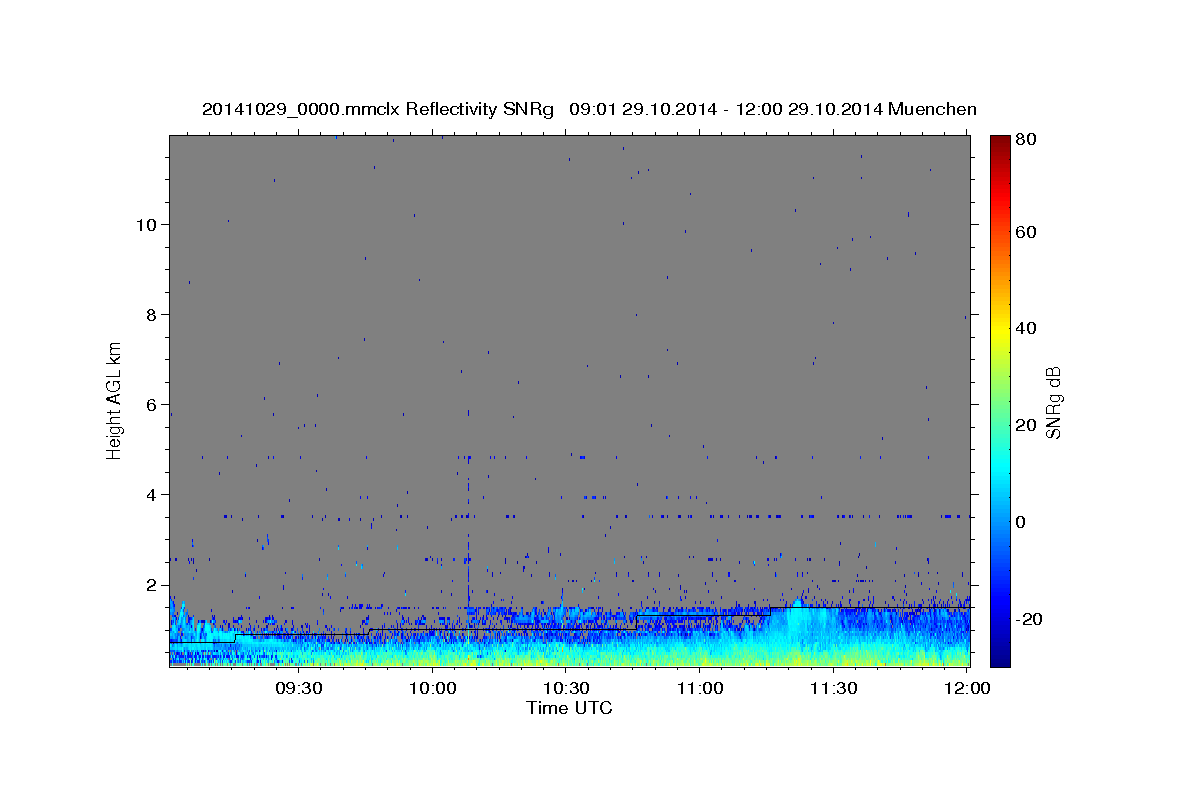Image resolution: width=1200 pixels, height=800 pixels.
Task: Click the 'SNRg dB' colorbar label
Action: [x=1053, y=402]
